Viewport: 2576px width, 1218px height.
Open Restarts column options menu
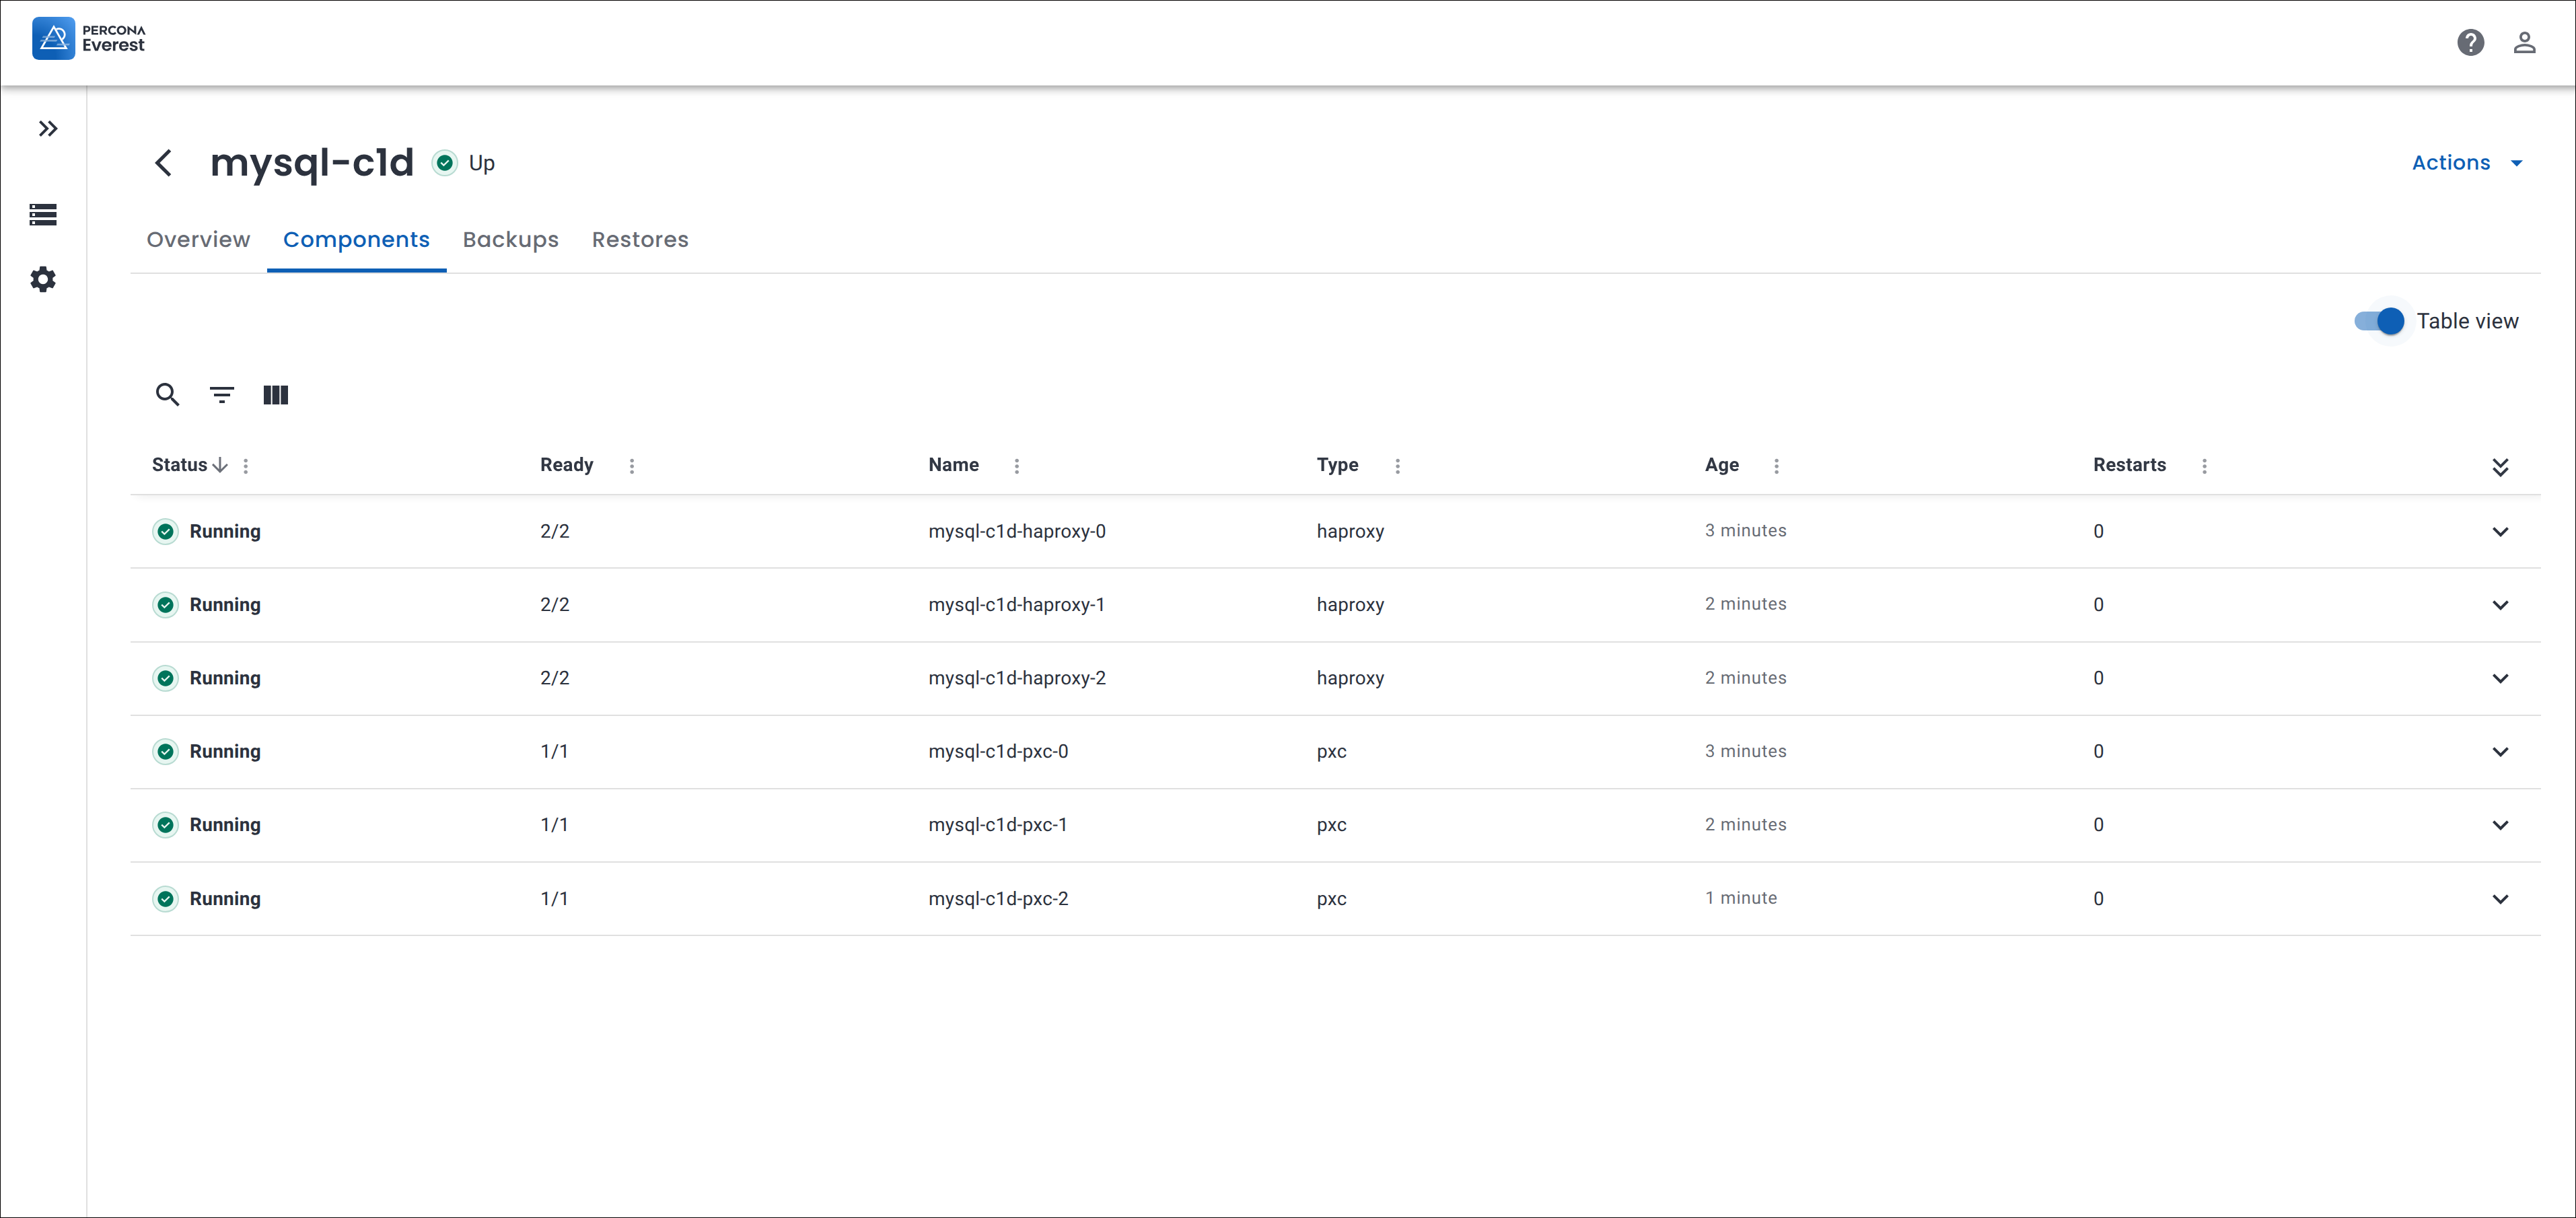click(2203, 465)
